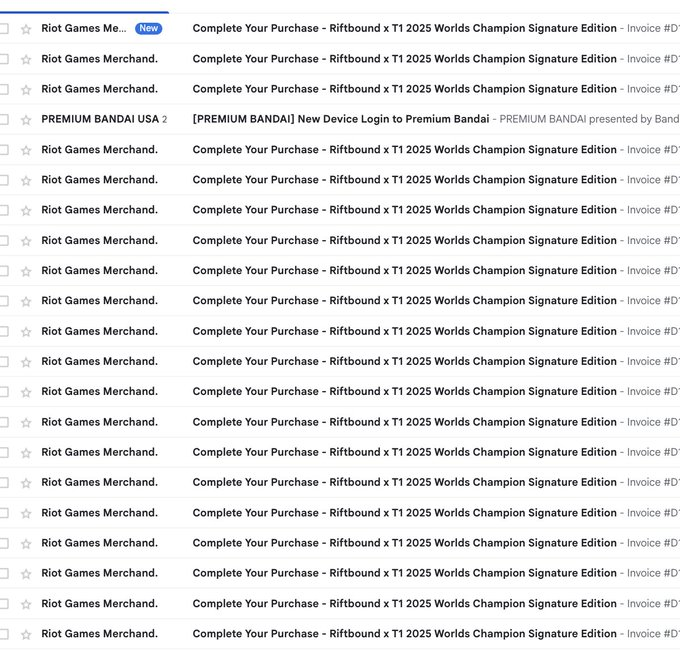Open the Riot email directly below PREMIUM BANDAI
This screenshot has height=656, width=680.
(x=404, y=150)
